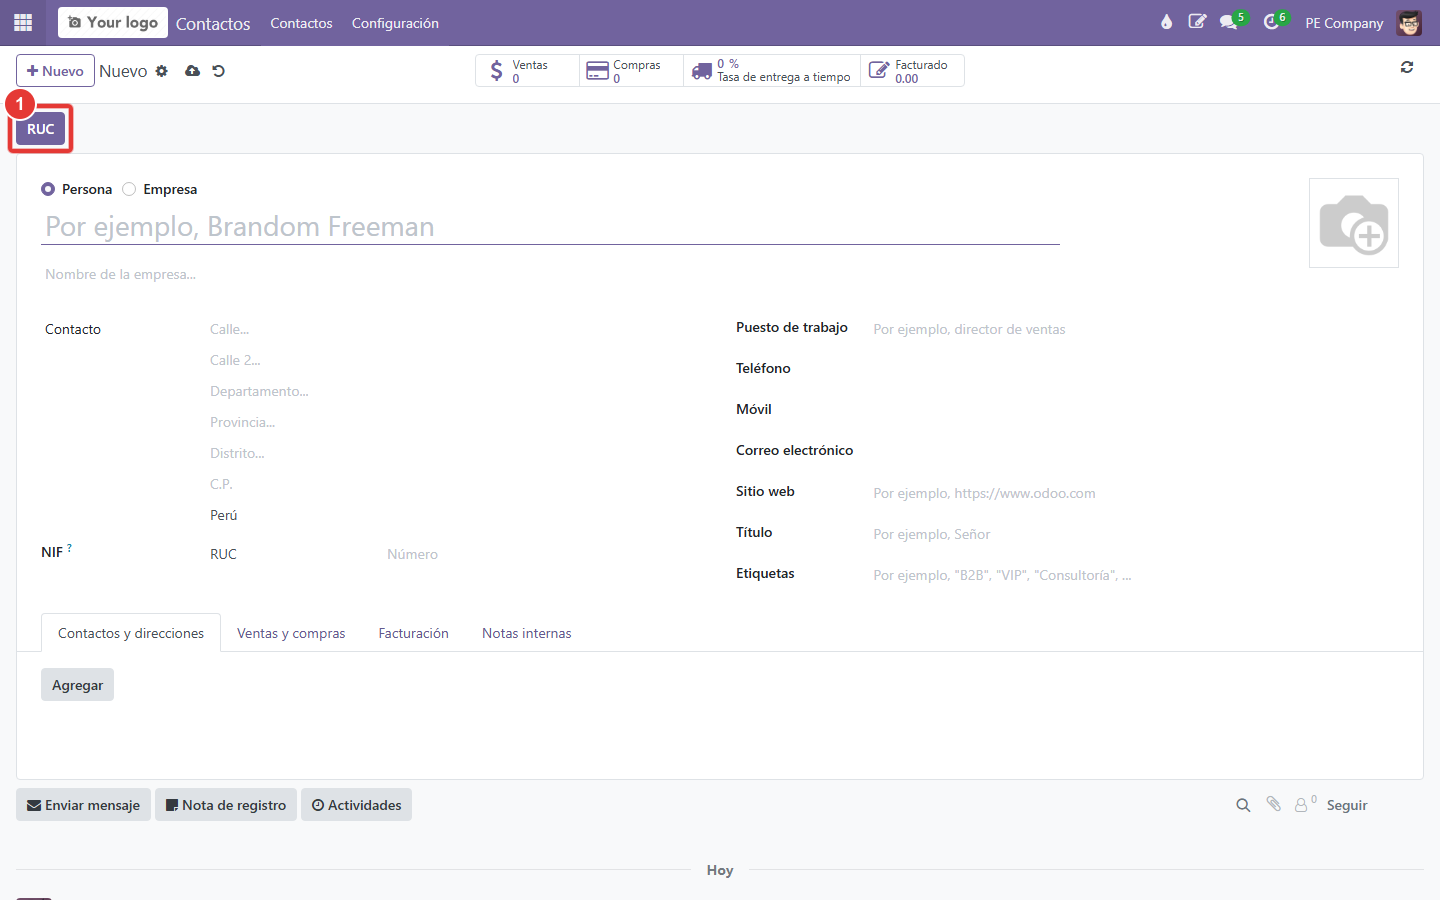
Task: Open the attachments paperclip icon
Action: coord(1274,804)
